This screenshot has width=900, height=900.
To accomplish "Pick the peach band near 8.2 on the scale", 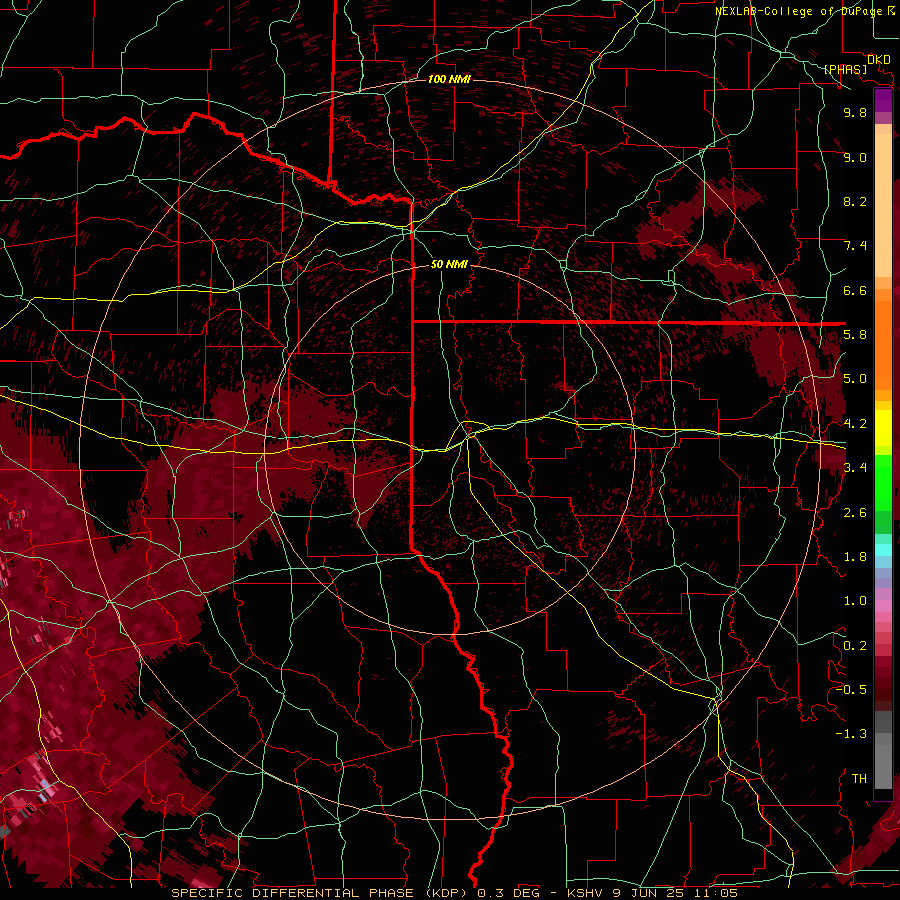I will [883, 205].
